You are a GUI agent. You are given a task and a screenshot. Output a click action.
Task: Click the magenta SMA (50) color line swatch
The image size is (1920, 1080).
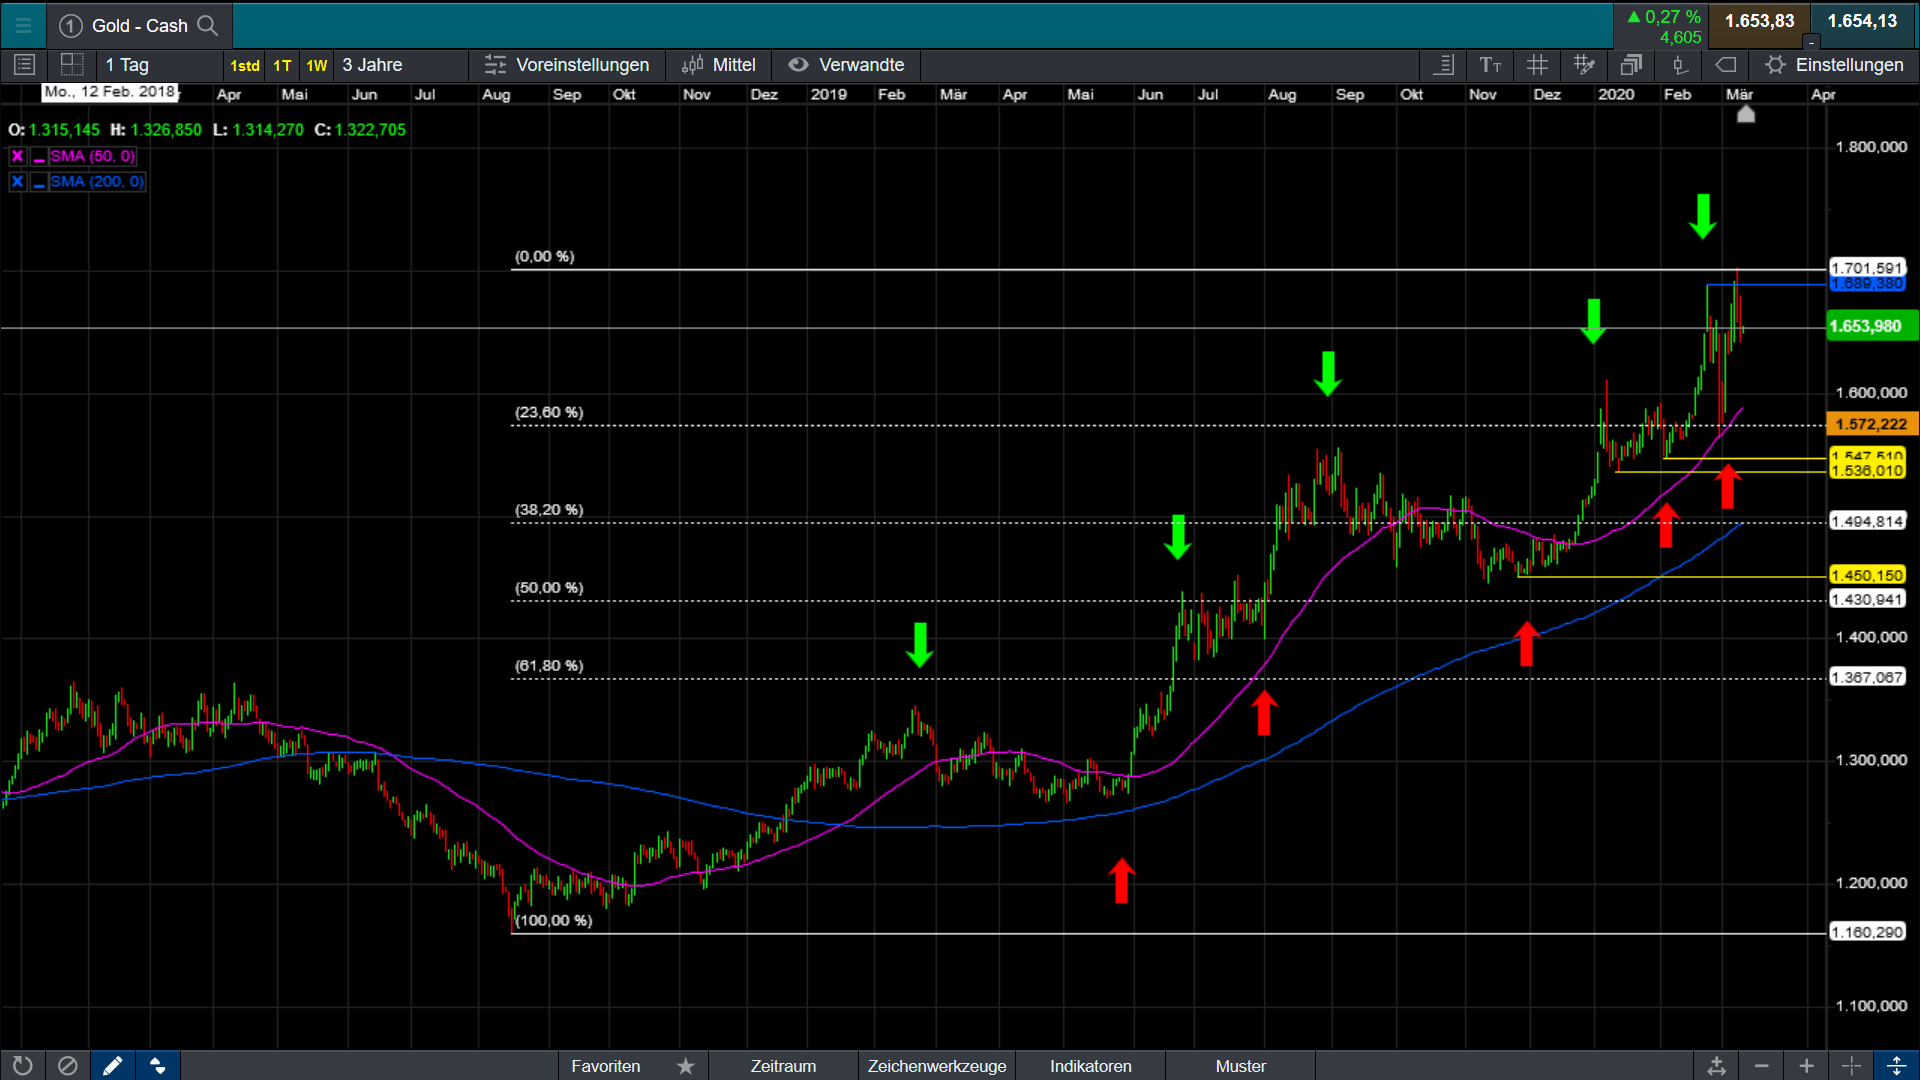[x=39, y=157]
